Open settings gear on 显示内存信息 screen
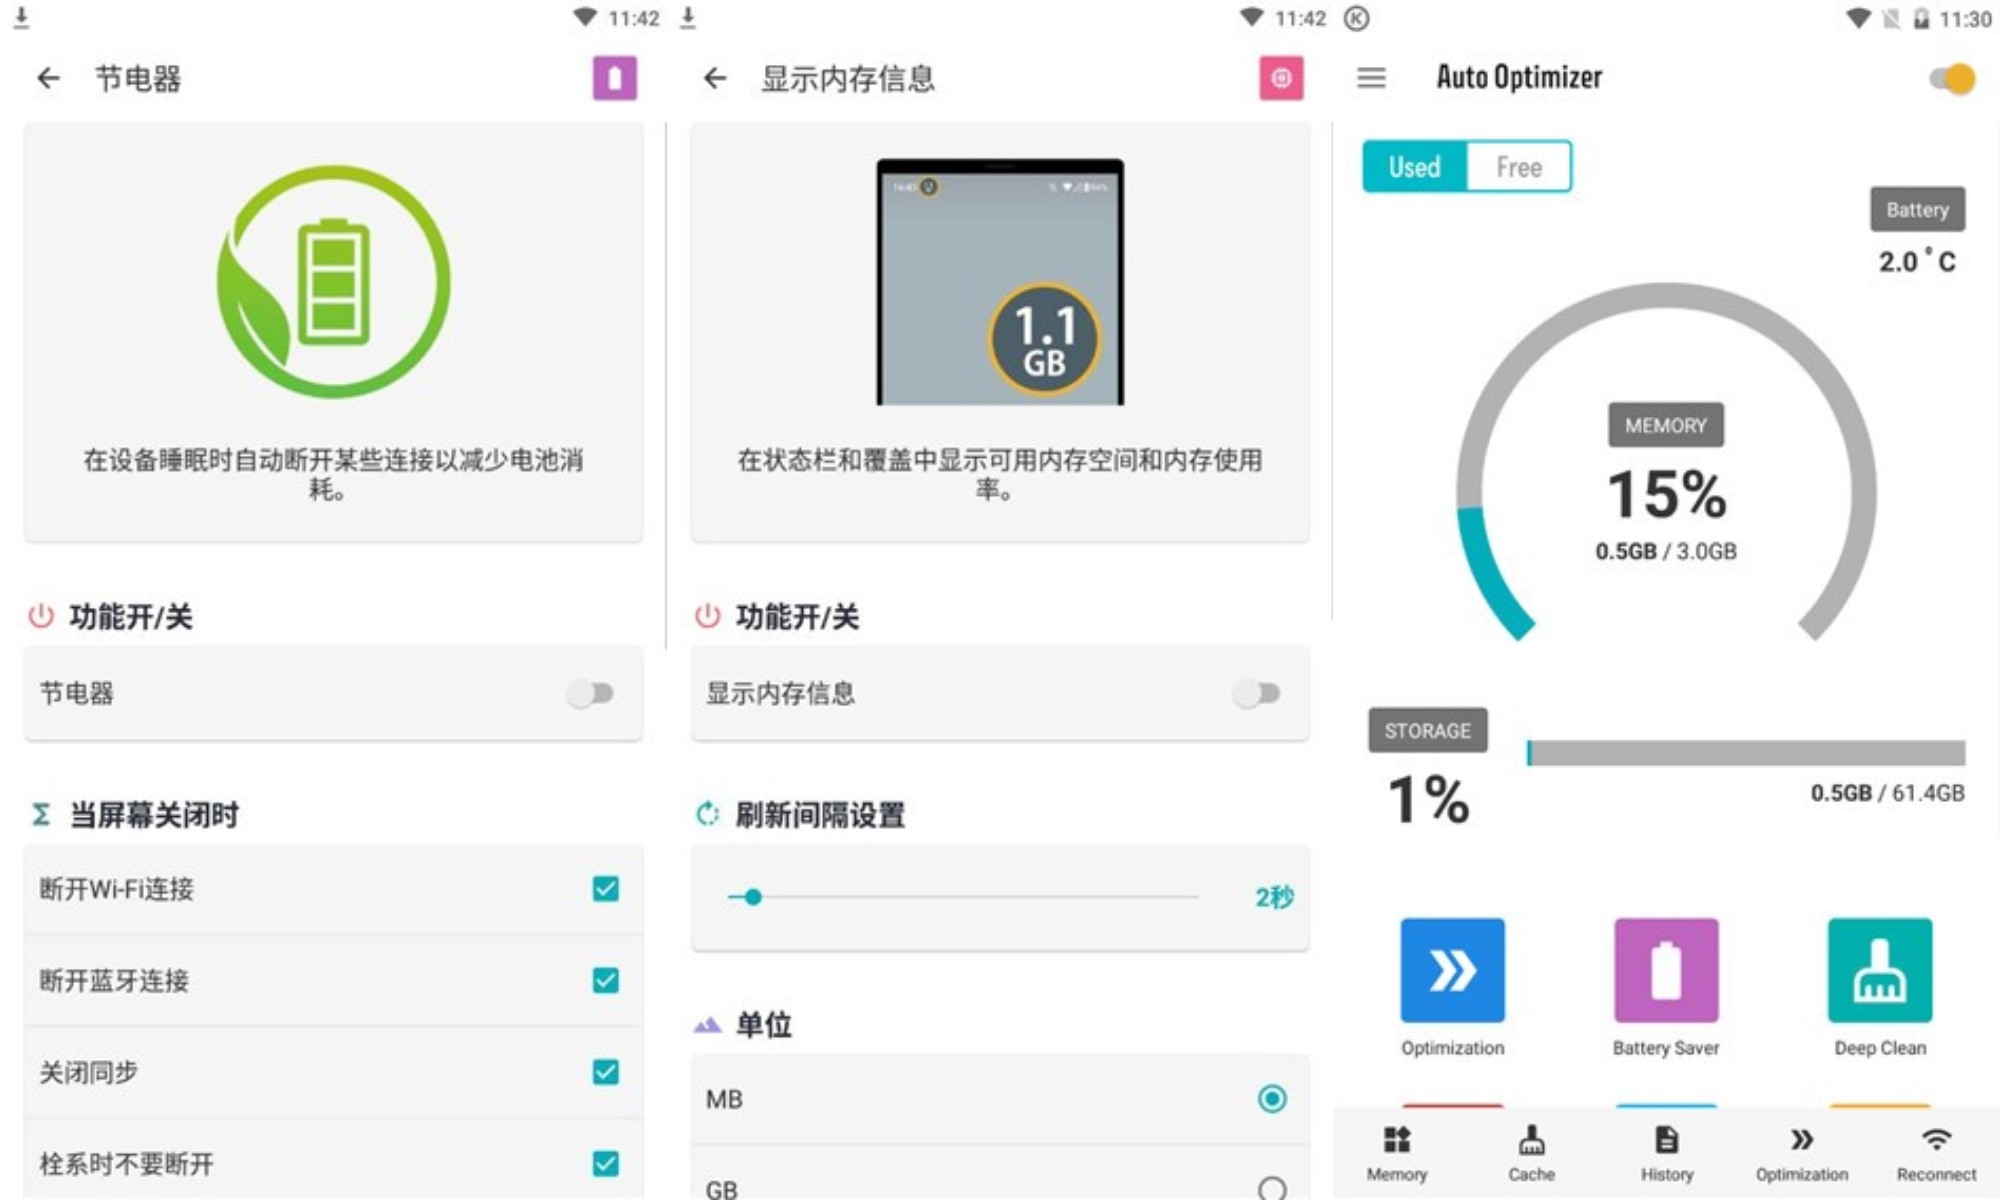Image resolution: width=2000 pixels, height=1200 pixels. click(1282, 77)
